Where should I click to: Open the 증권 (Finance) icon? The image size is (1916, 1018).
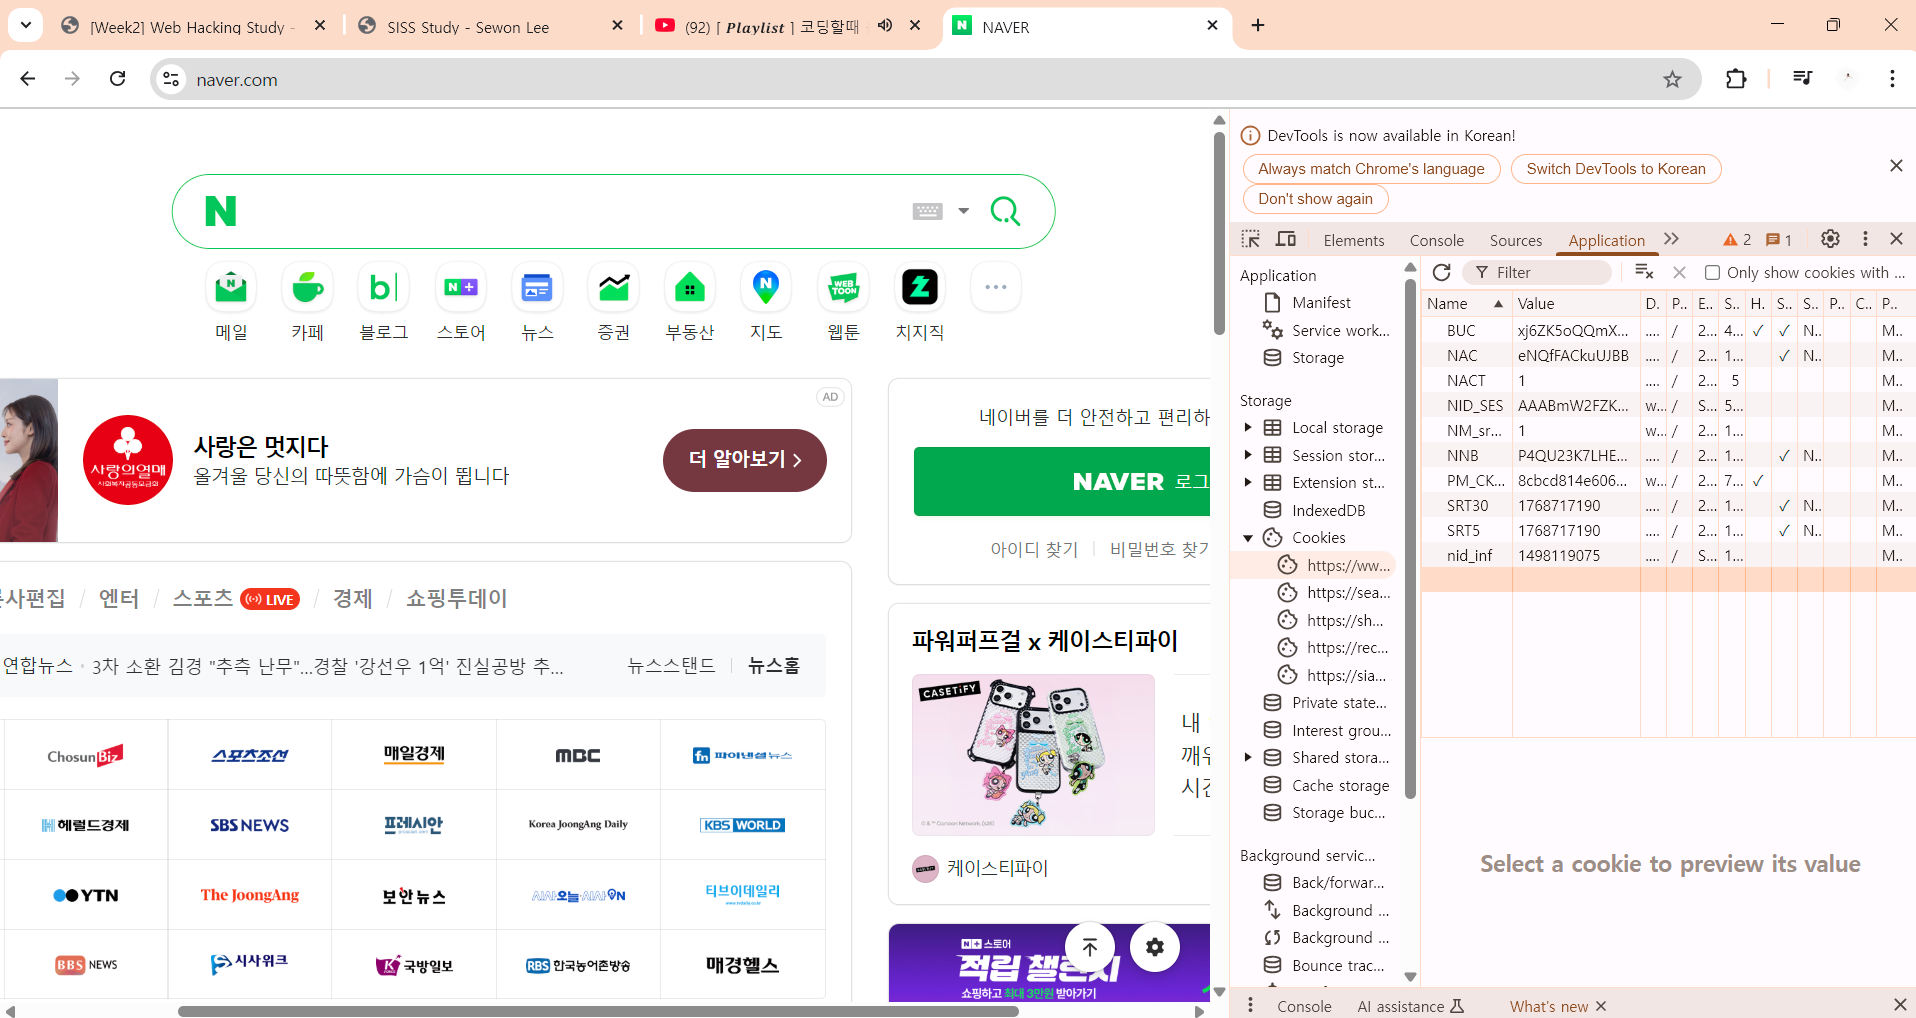point(613,287)
